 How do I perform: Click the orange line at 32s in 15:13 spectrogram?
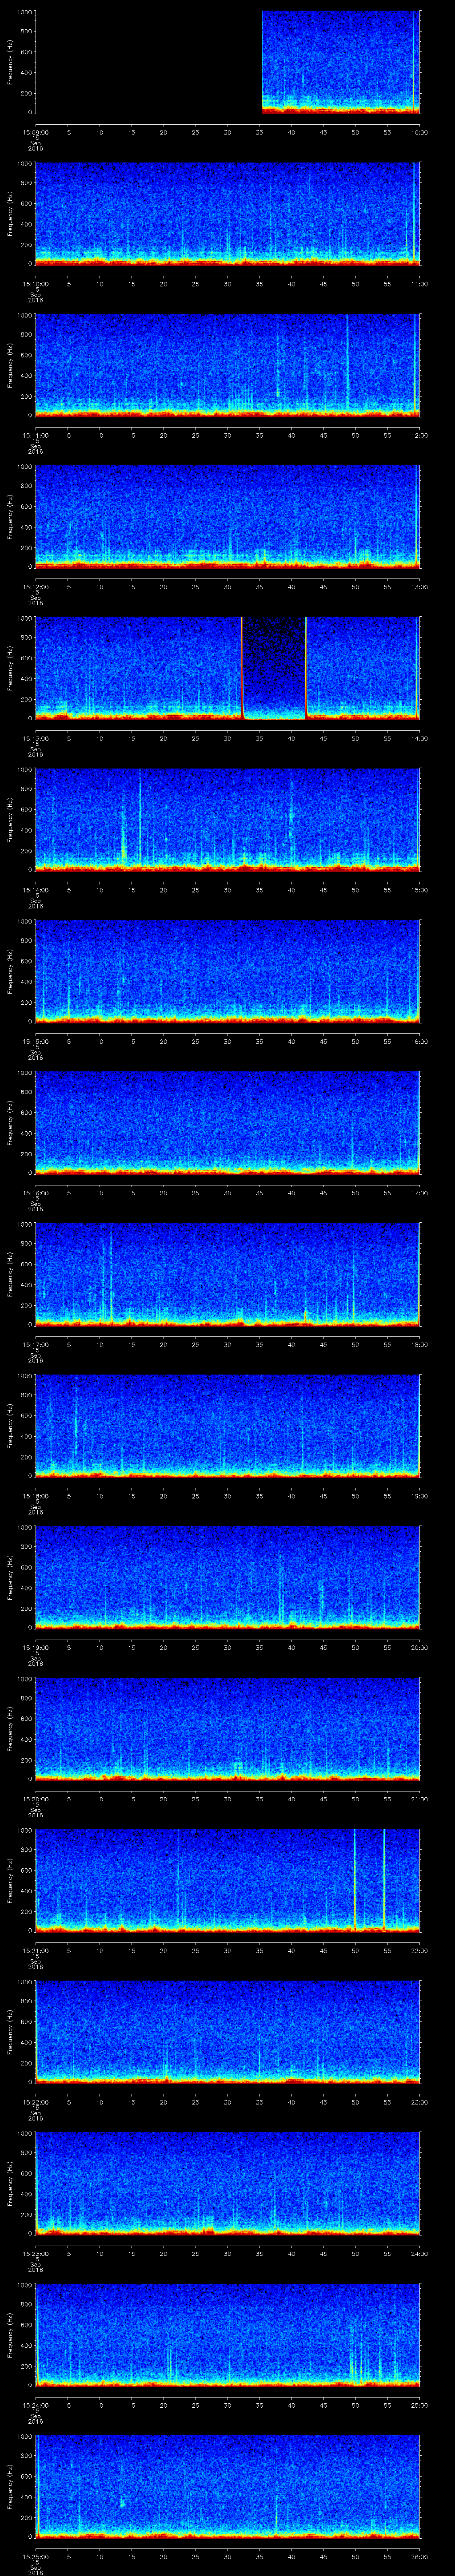[242, 667]
